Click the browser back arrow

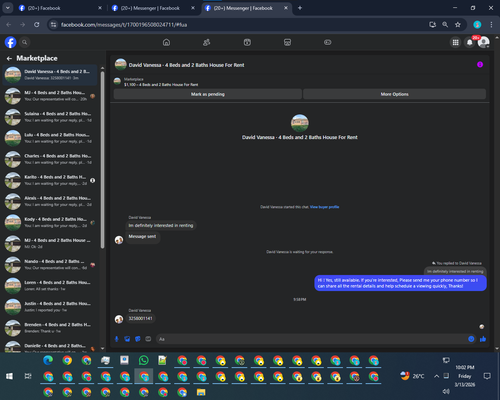coord(9,25)
